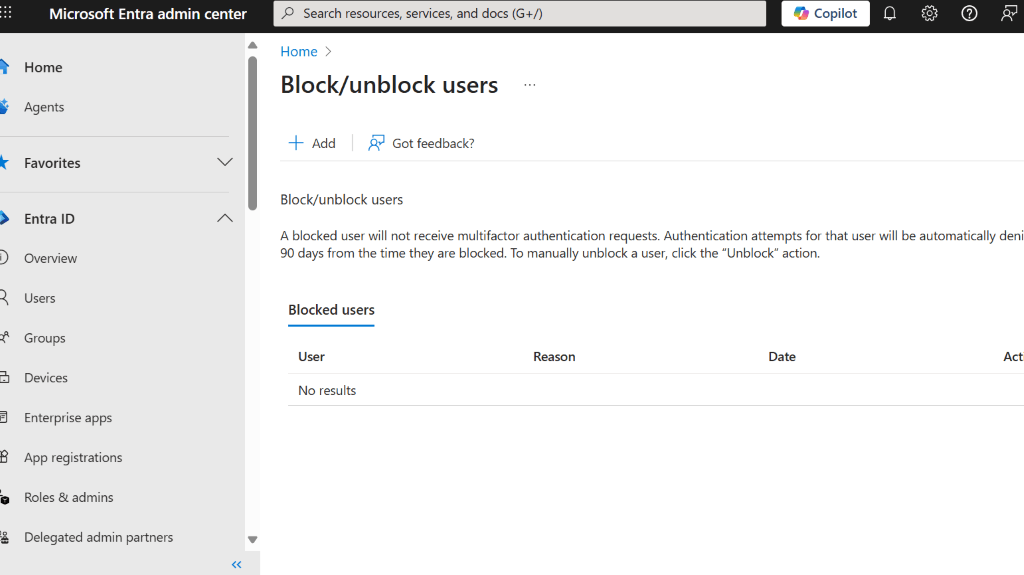Image resolution: width=1024 pixels, height=575 pixels.
Task: Click the Home icon in sidebar
Action: pyautogui.click(x=4, y=67)
